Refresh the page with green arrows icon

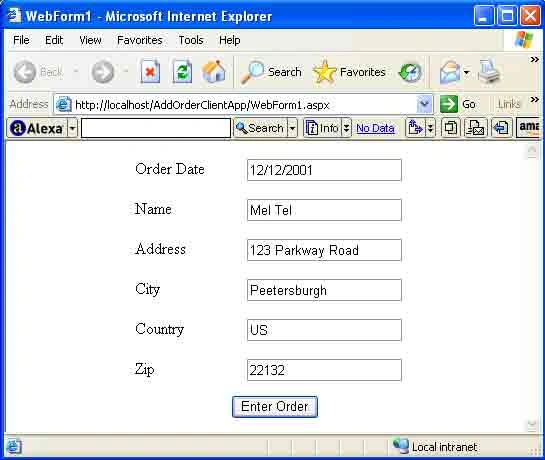[x=182, y=72]
